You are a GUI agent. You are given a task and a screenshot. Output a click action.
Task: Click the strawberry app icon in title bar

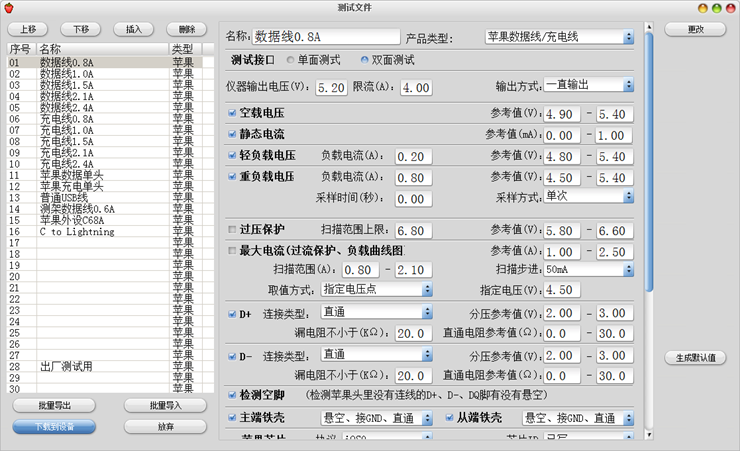click(9, 8)
